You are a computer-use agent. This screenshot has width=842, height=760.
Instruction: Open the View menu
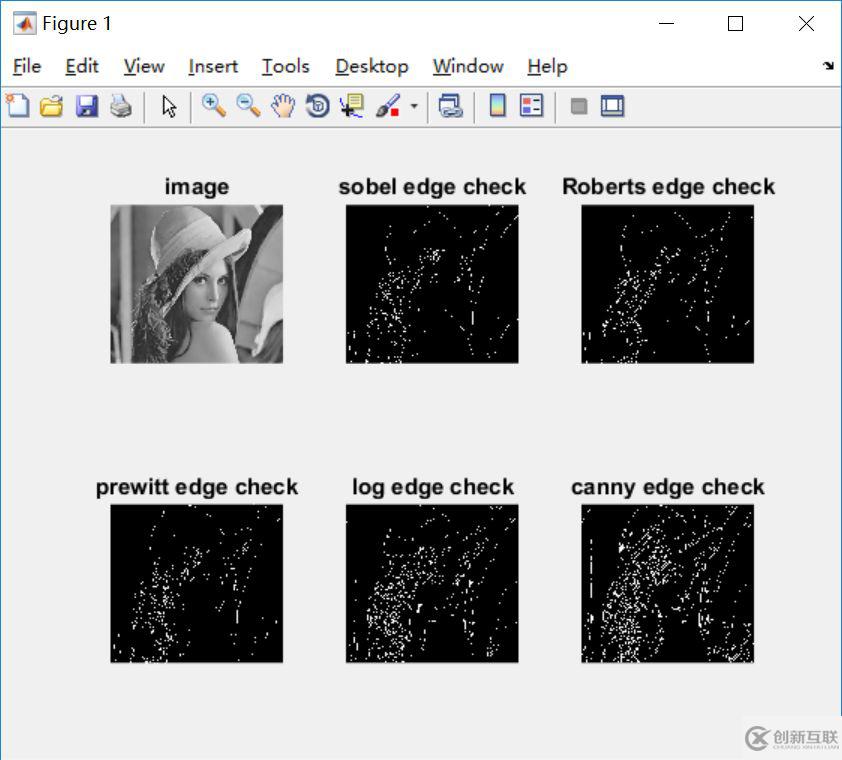144,66
